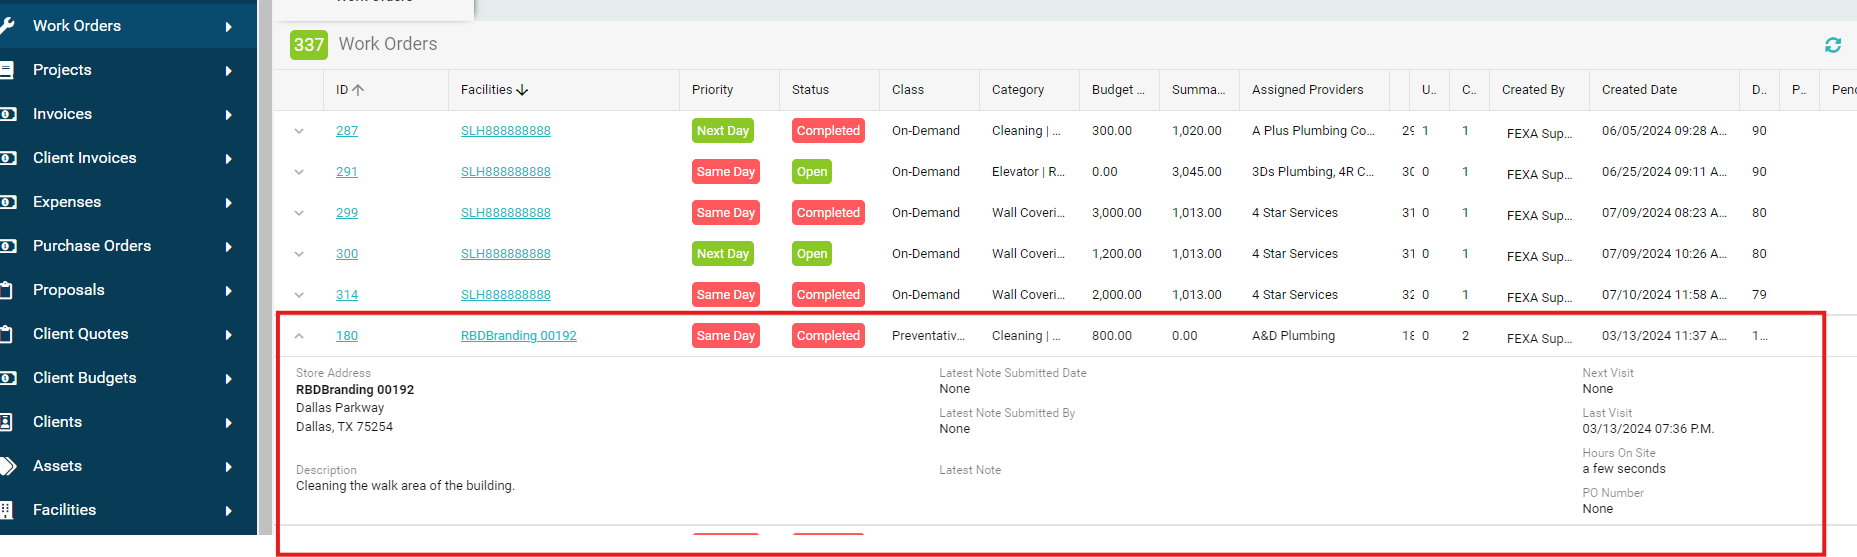Click the tag icon next to Assets
The width and height of the screenshot is (1857, 557).
(x=7, y=466)
